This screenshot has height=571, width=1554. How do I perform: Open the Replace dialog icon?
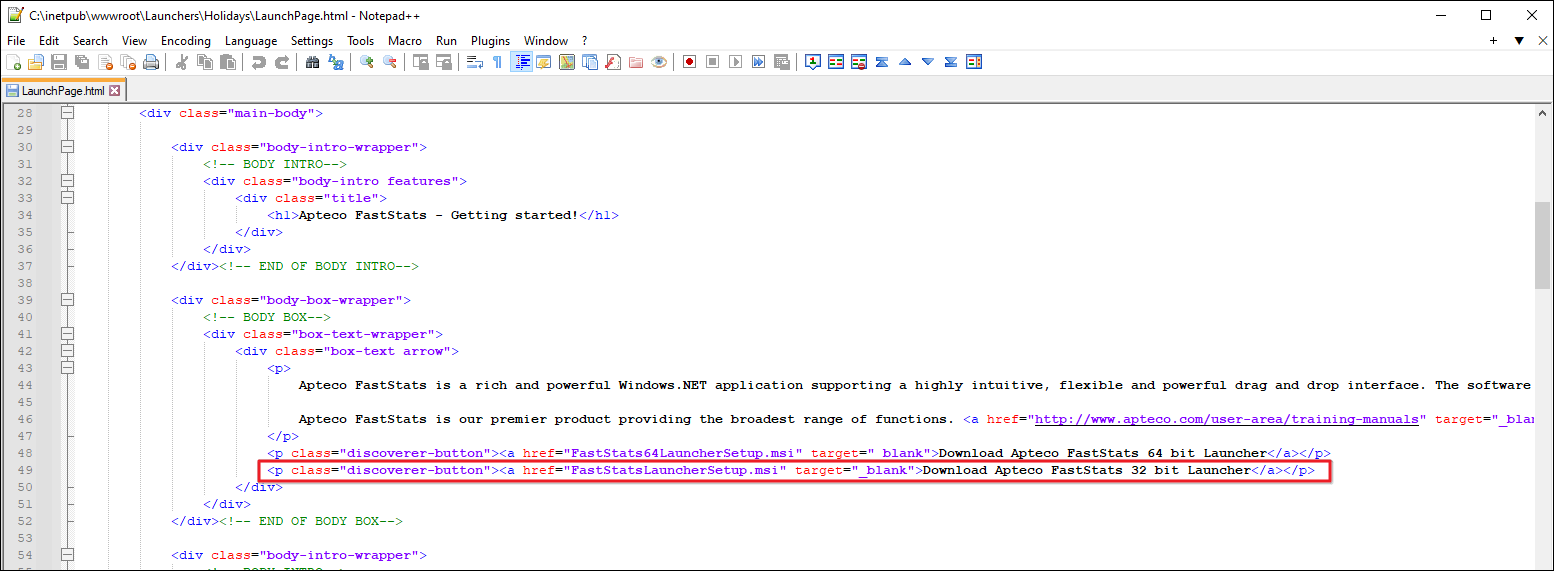coord(336,62)
